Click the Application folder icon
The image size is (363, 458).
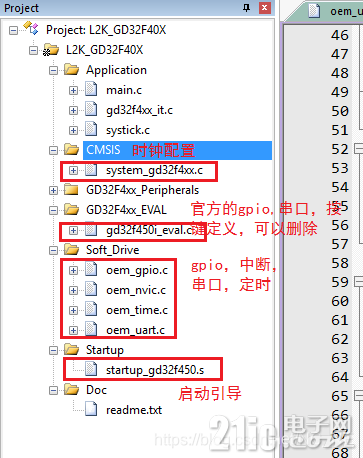72,70
